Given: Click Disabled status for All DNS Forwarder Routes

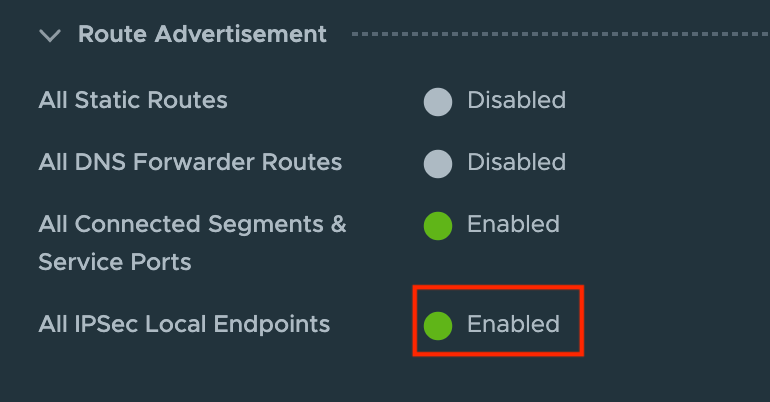Looking at the screenshot, I should point(516,162).
